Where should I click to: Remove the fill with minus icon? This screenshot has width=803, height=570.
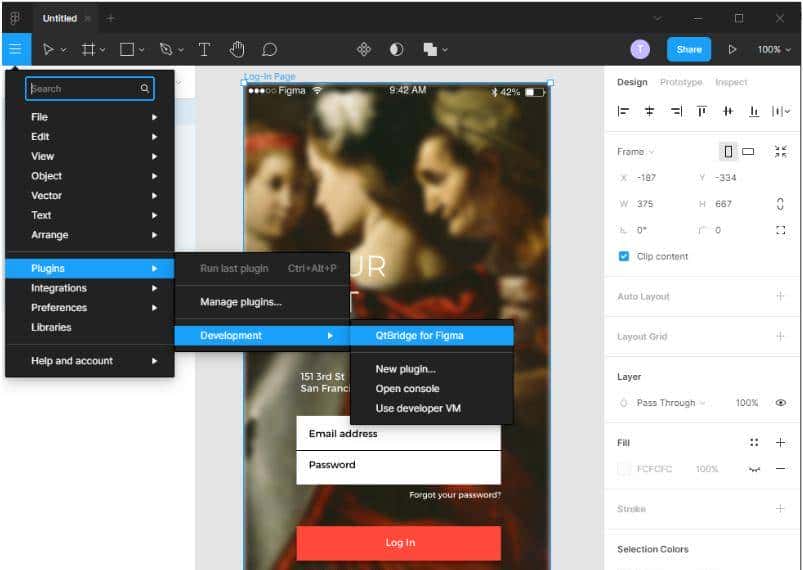click(x=780, y=469)
